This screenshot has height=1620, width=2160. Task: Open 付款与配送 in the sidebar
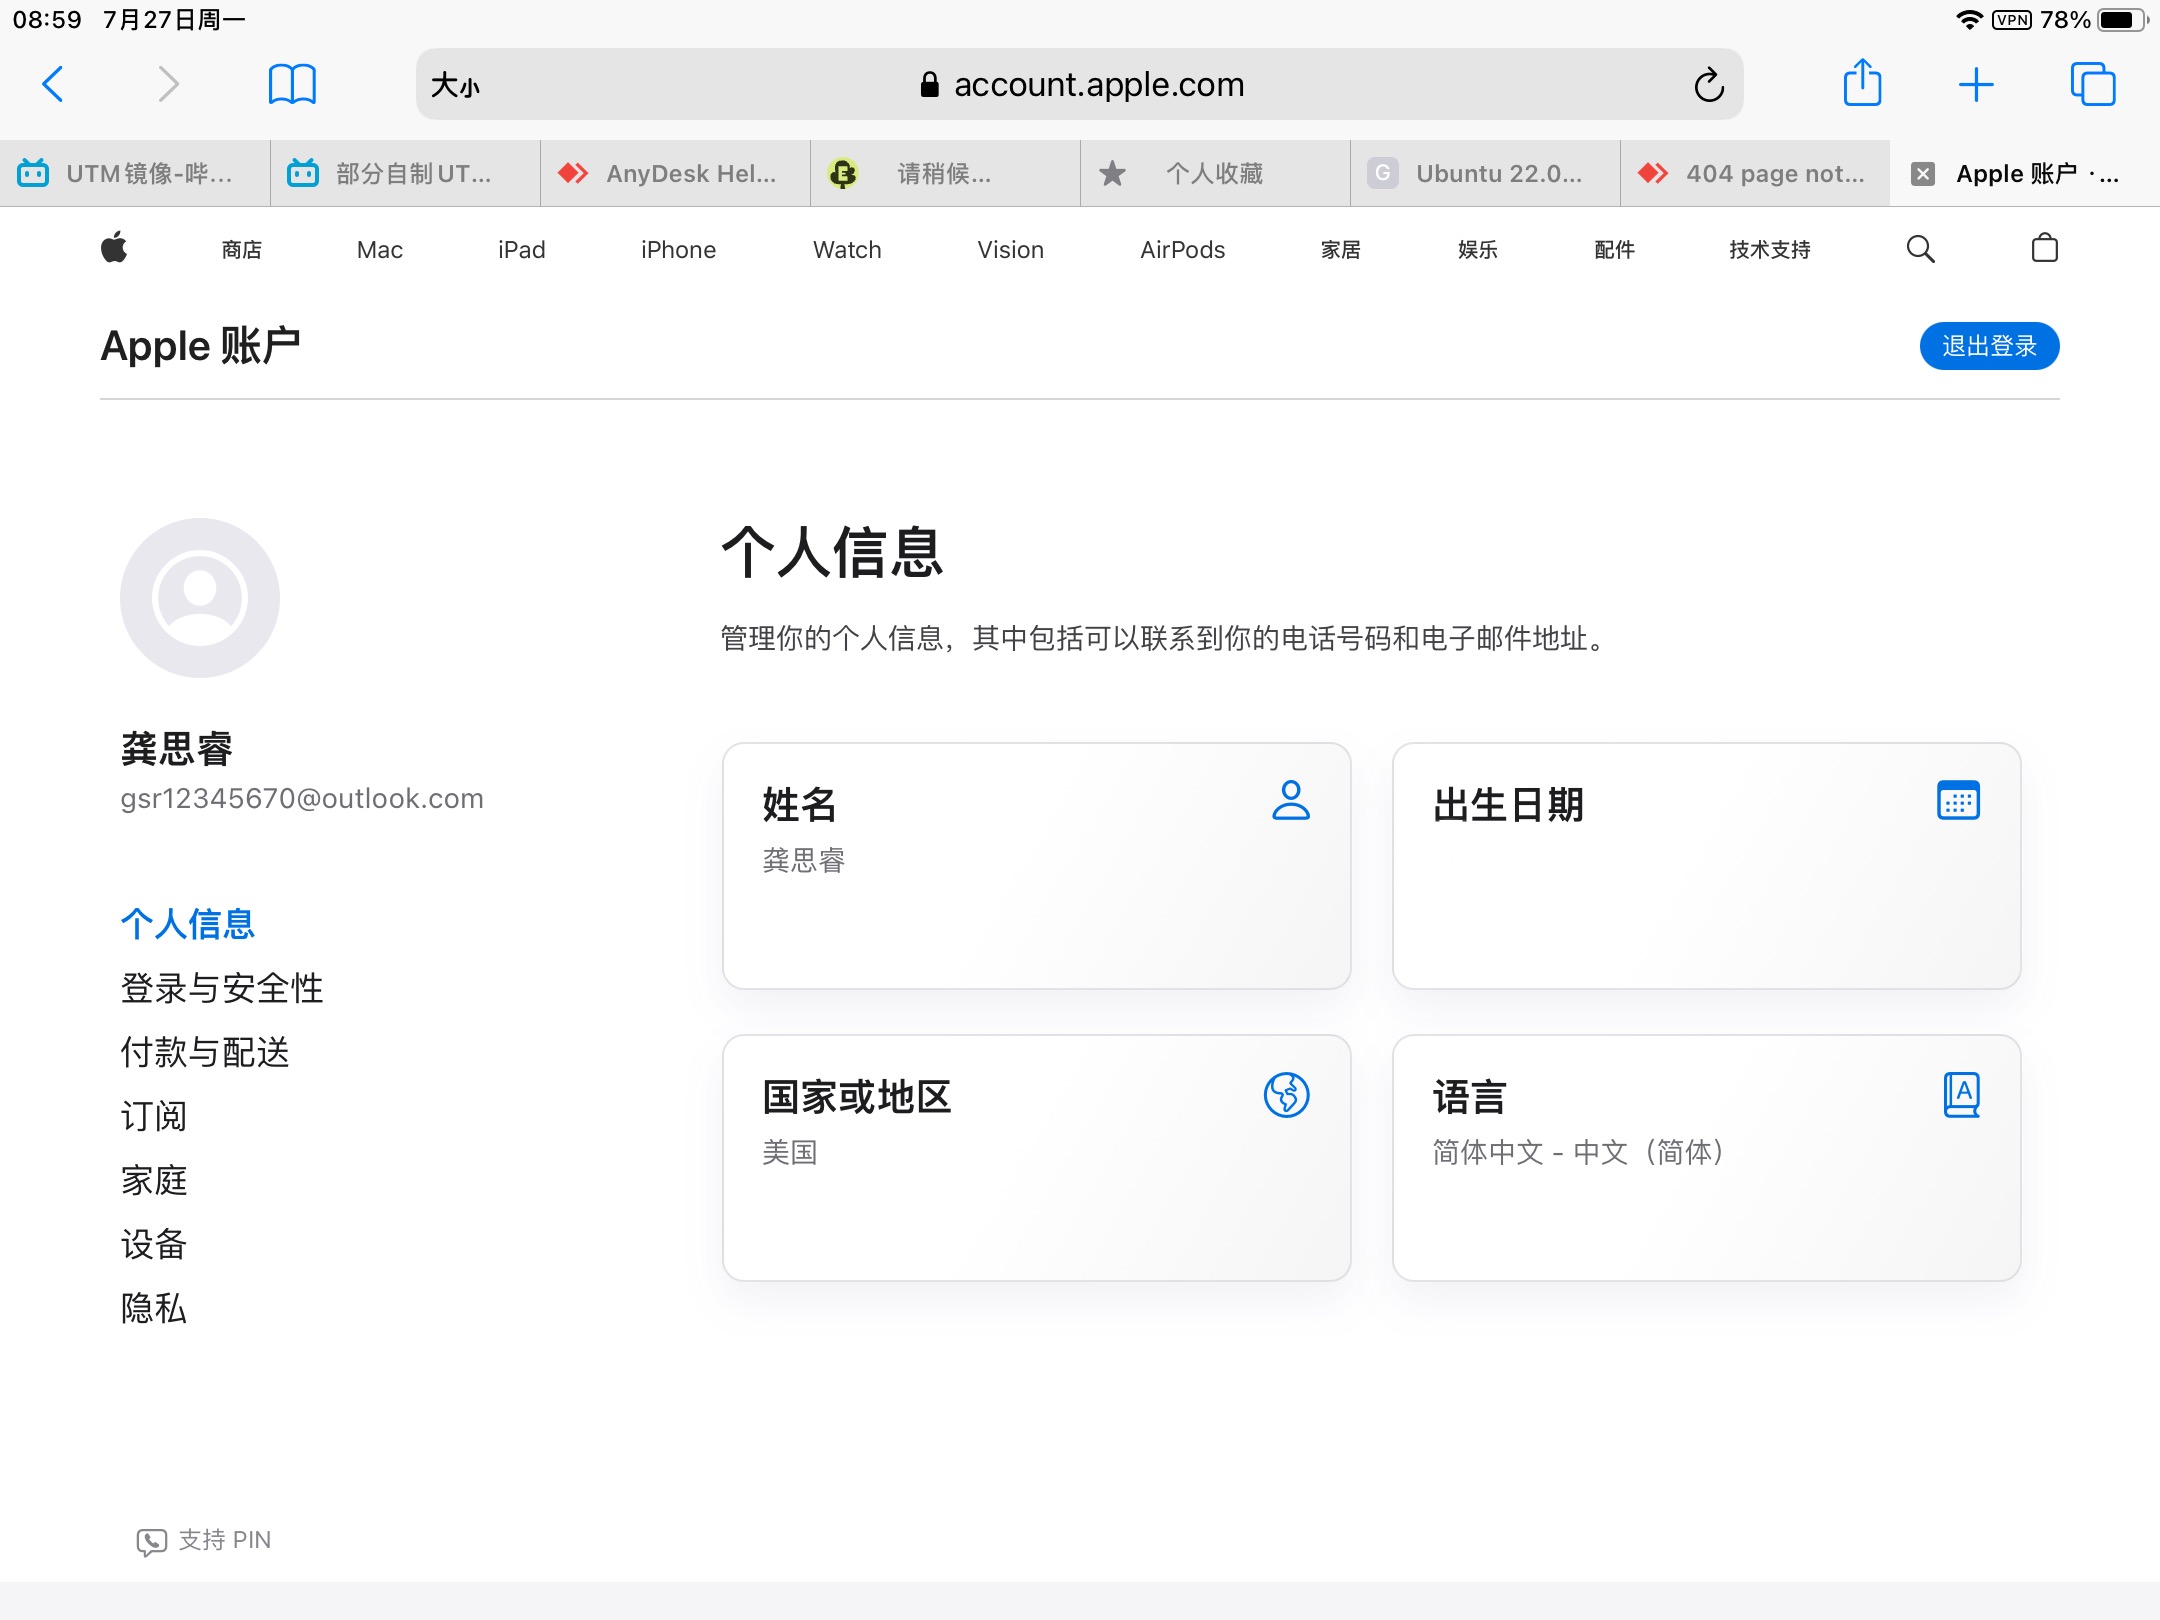[x=205, y=1052]
